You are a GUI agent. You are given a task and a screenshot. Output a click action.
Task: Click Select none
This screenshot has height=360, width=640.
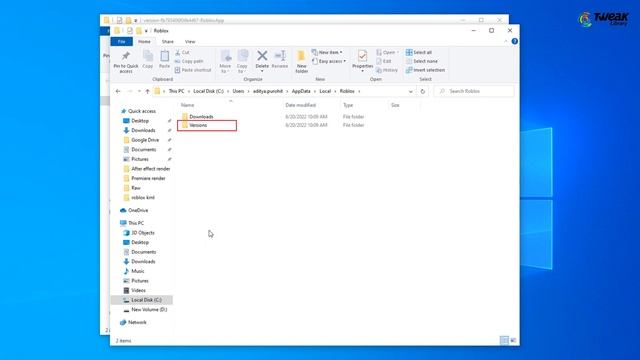pyautogui.click(x=422, y=61)
